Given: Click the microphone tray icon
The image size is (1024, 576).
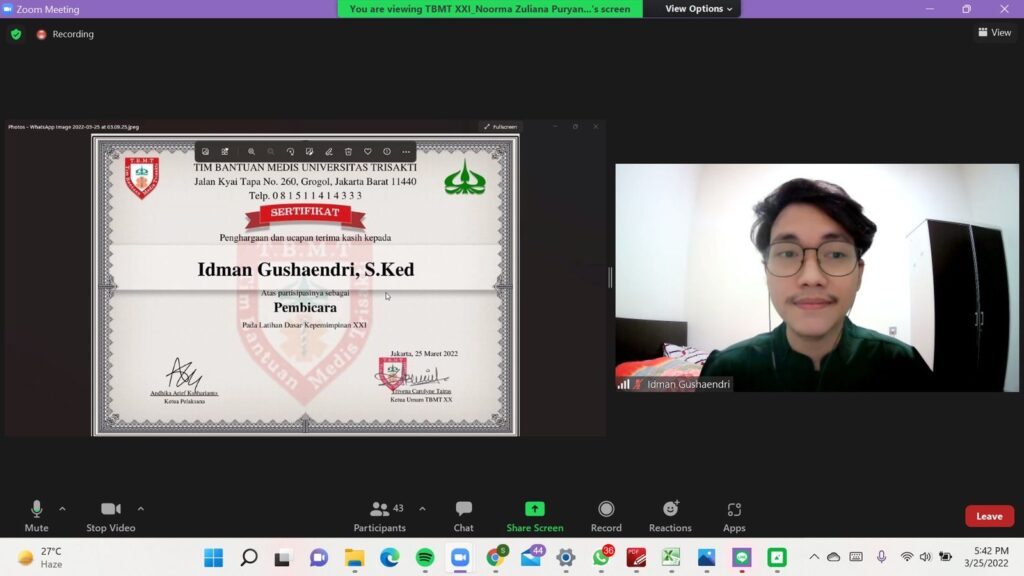Looking at the screenshot, I should (x=882, y=557).
